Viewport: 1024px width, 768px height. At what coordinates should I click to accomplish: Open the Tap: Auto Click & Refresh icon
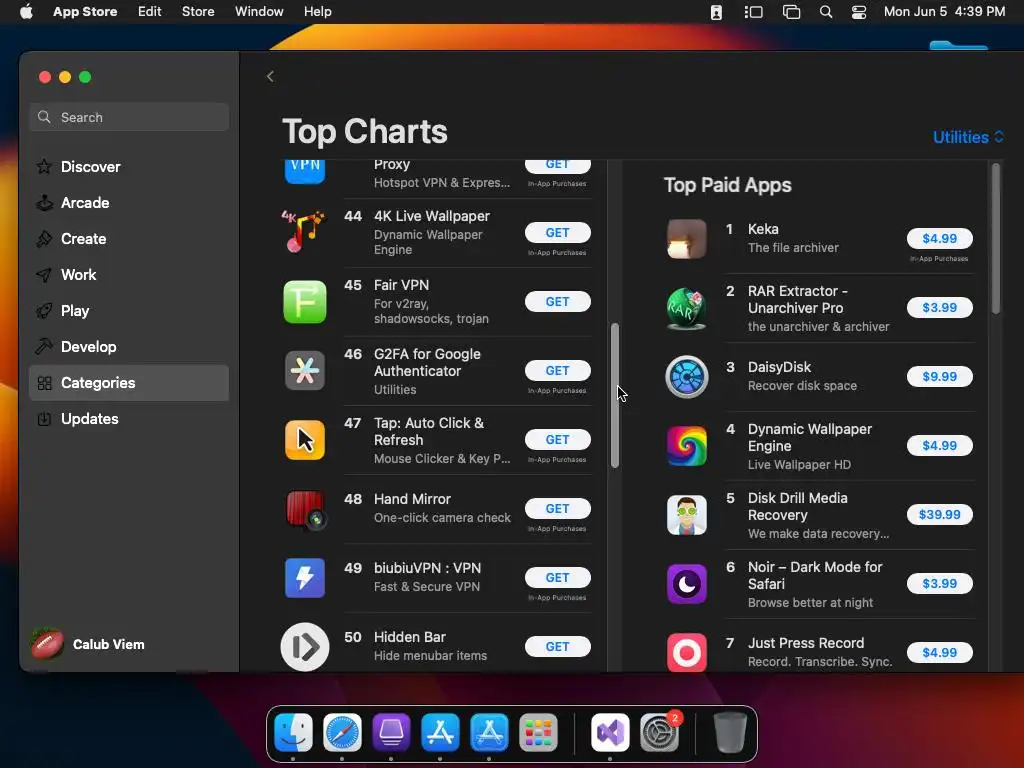click(x=304, y=440)
